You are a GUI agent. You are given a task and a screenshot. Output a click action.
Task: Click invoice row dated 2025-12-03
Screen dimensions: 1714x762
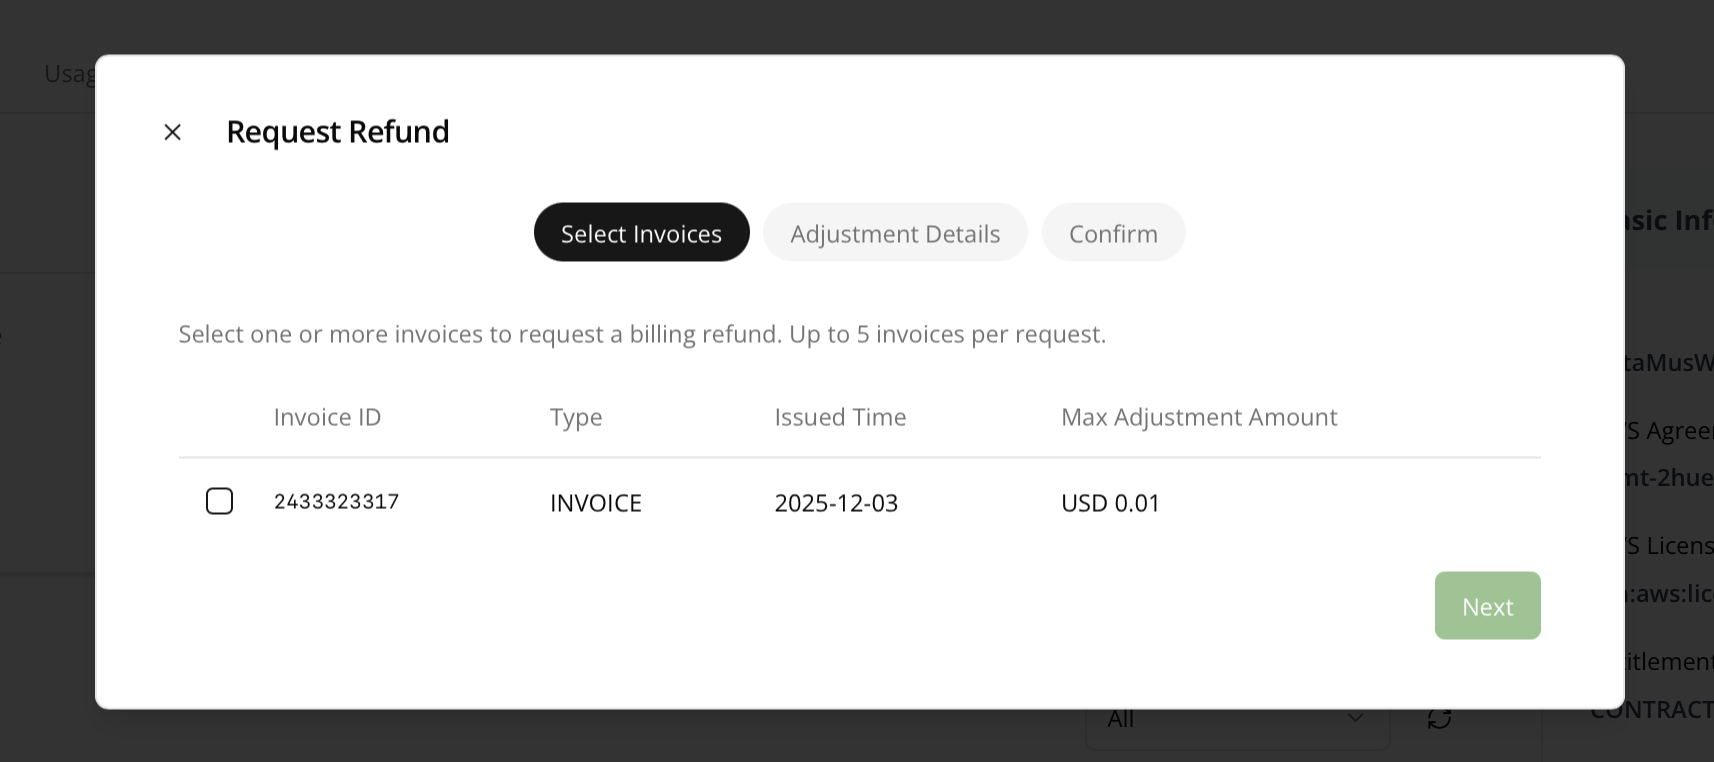point(836,502)
